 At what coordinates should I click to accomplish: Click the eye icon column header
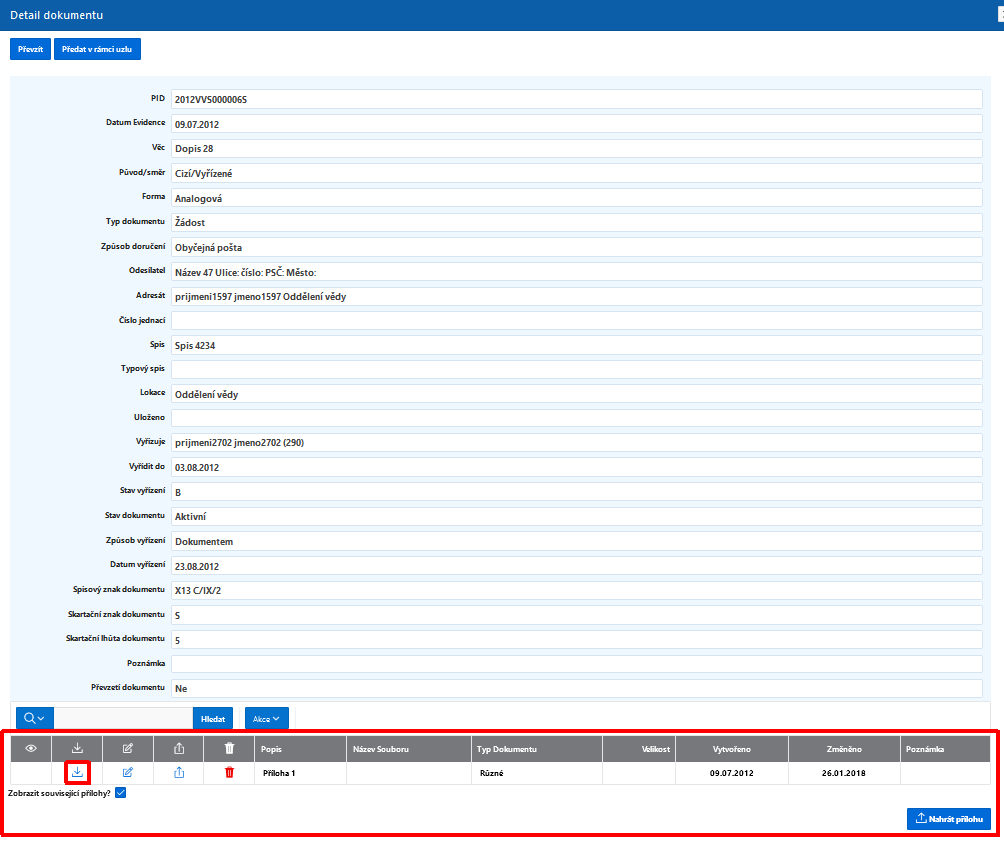[x=31, y=748]
